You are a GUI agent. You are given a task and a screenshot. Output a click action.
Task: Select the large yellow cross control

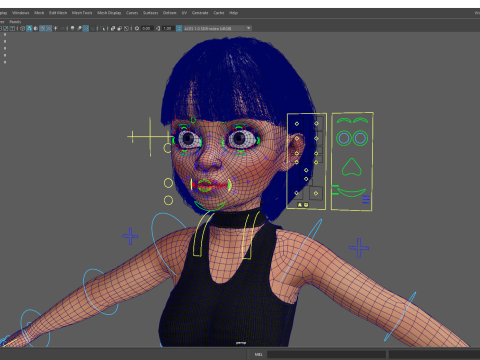point(150,136)
